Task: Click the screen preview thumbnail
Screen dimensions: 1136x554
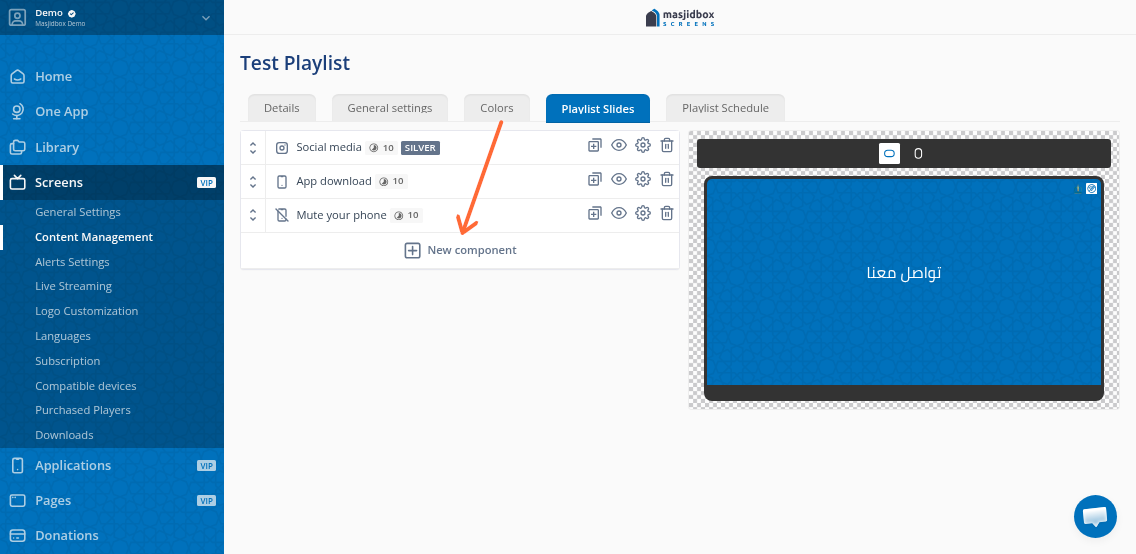Action: click(x=903, y=288)
